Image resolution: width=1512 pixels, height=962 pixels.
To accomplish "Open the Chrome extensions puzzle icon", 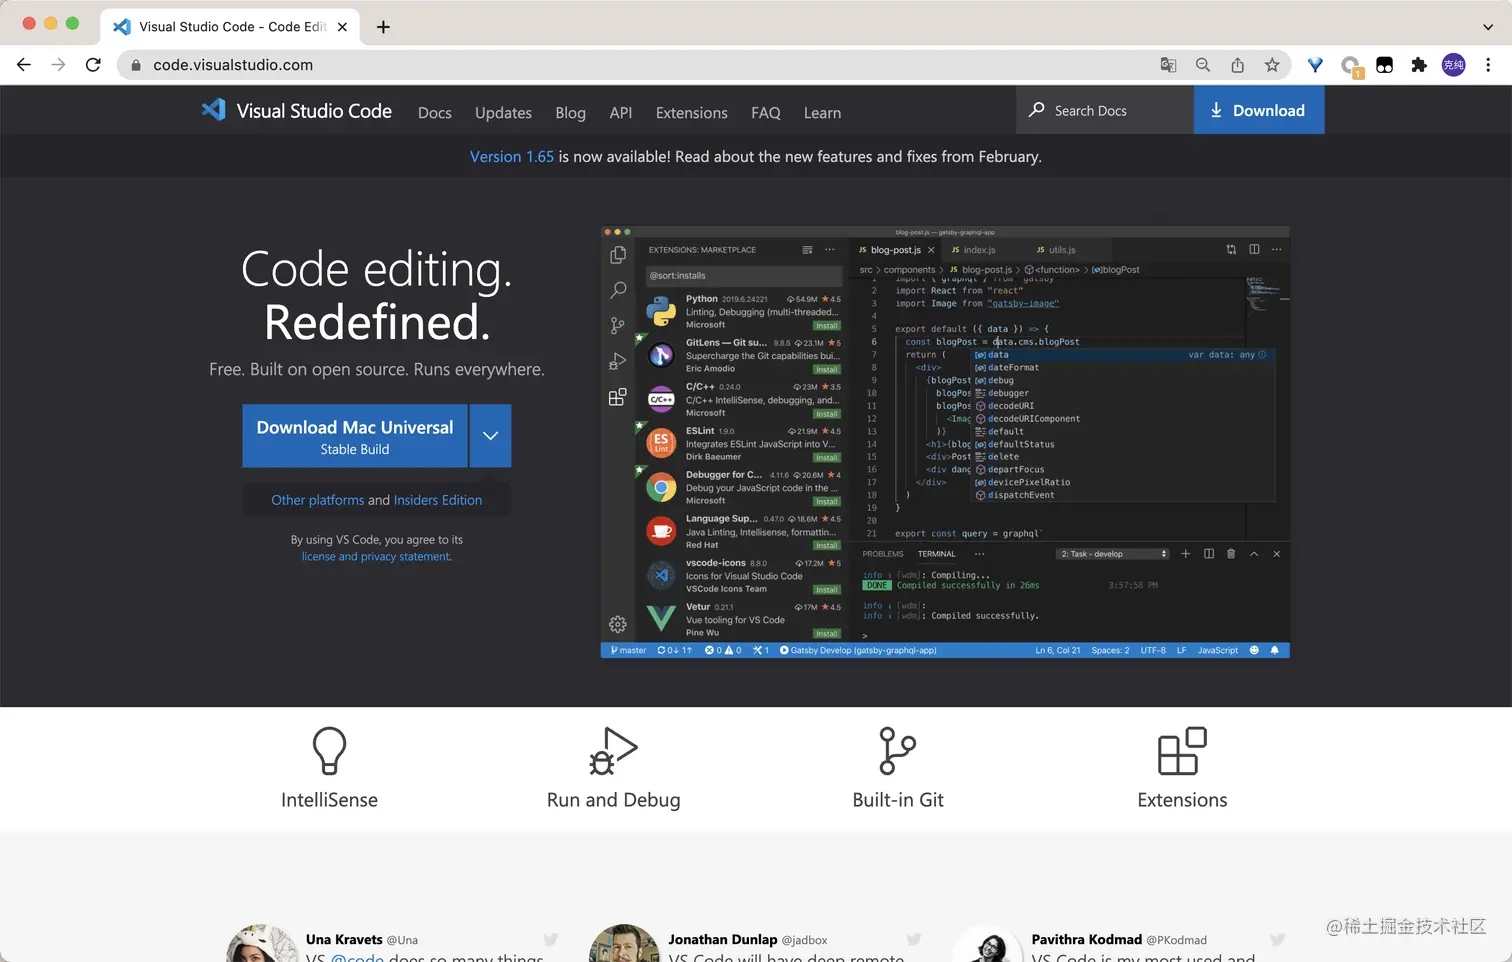I will coord(1419,65).
